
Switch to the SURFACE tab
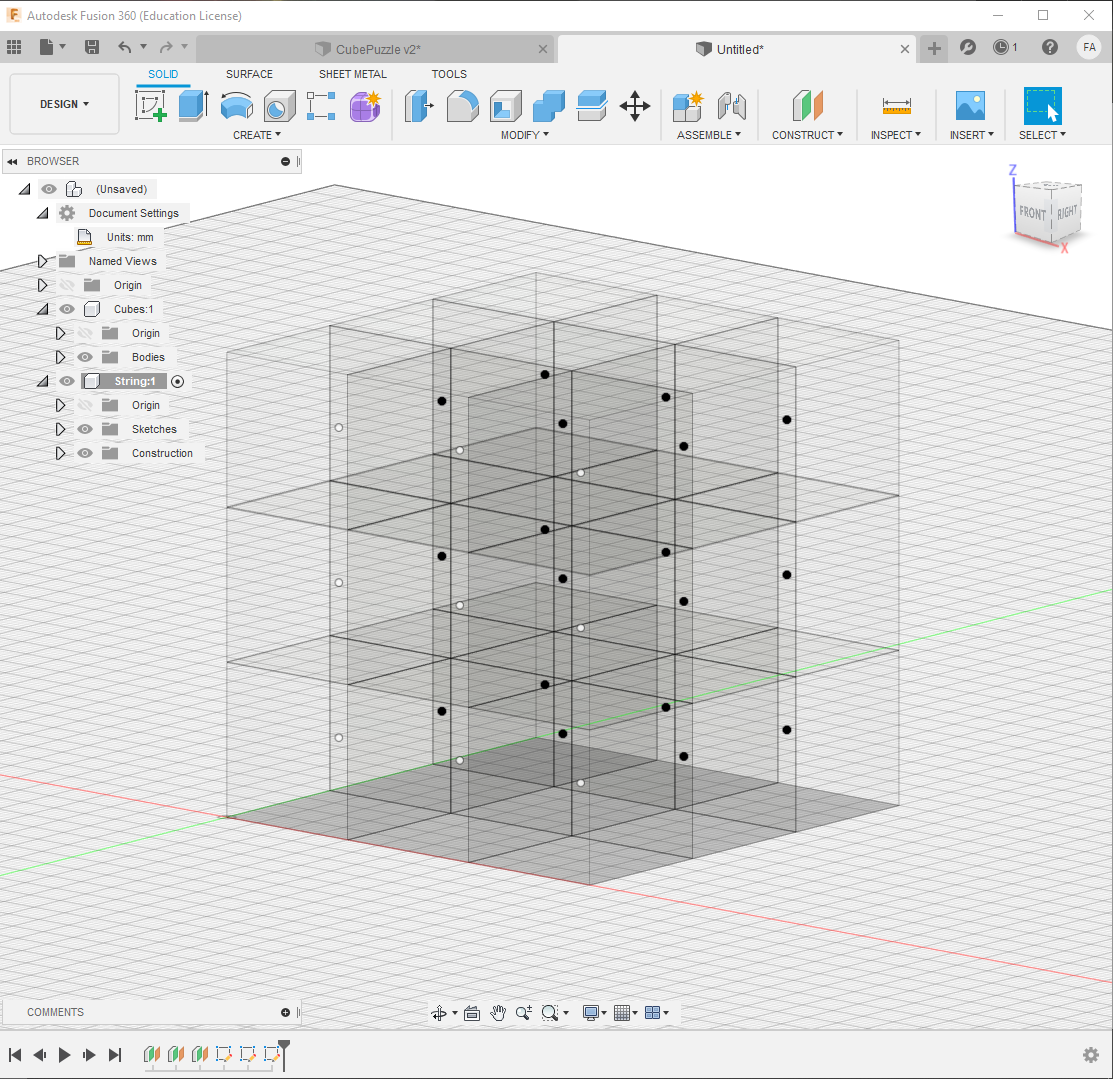[x=248, y=74]
